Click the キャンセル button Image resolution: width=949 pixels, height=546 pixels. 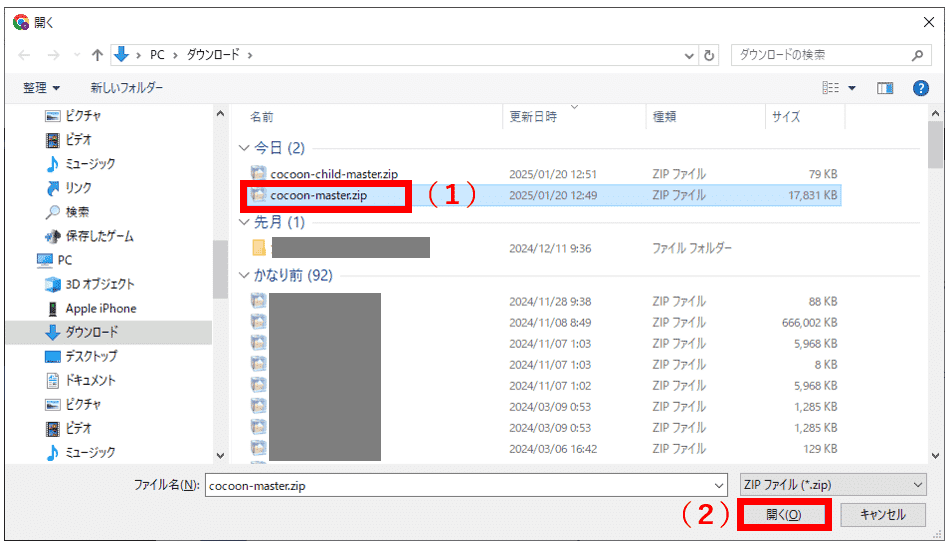882,515
